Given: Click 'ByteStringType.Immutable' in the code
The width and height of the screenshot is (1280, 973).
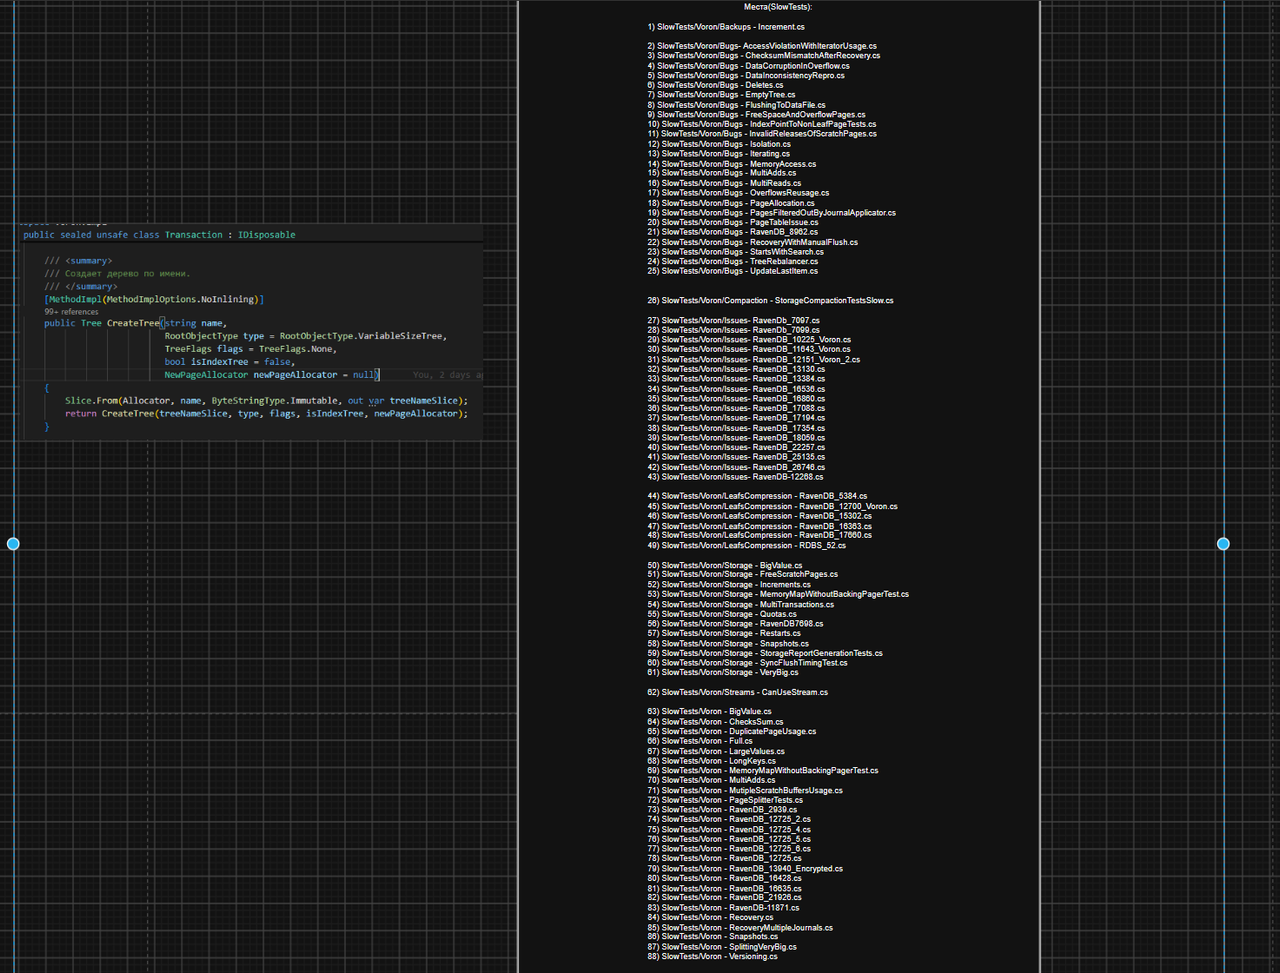Looking at the screenshot, I should tap(275, 400).
